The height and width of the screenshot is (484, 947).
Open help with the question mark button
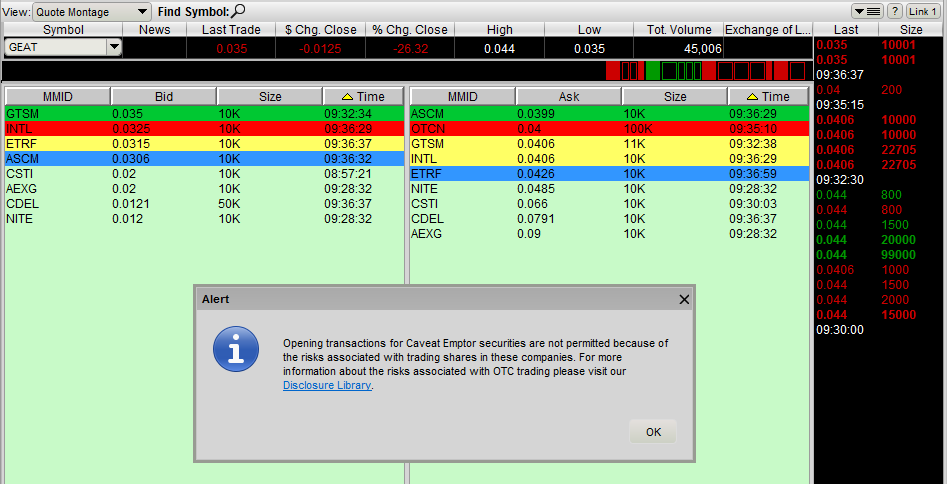tap(895, 11)
